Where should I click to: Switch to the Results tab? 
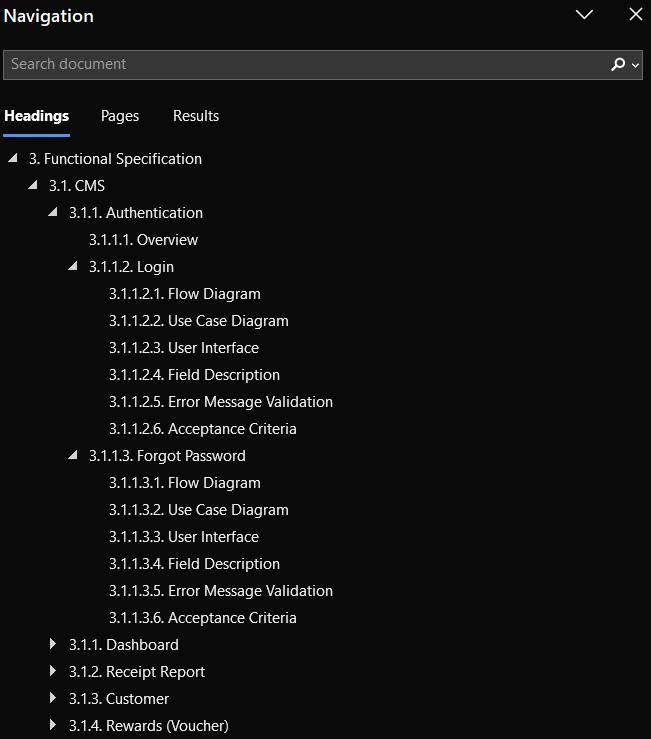pyautogui.click(x=196, y=116)
